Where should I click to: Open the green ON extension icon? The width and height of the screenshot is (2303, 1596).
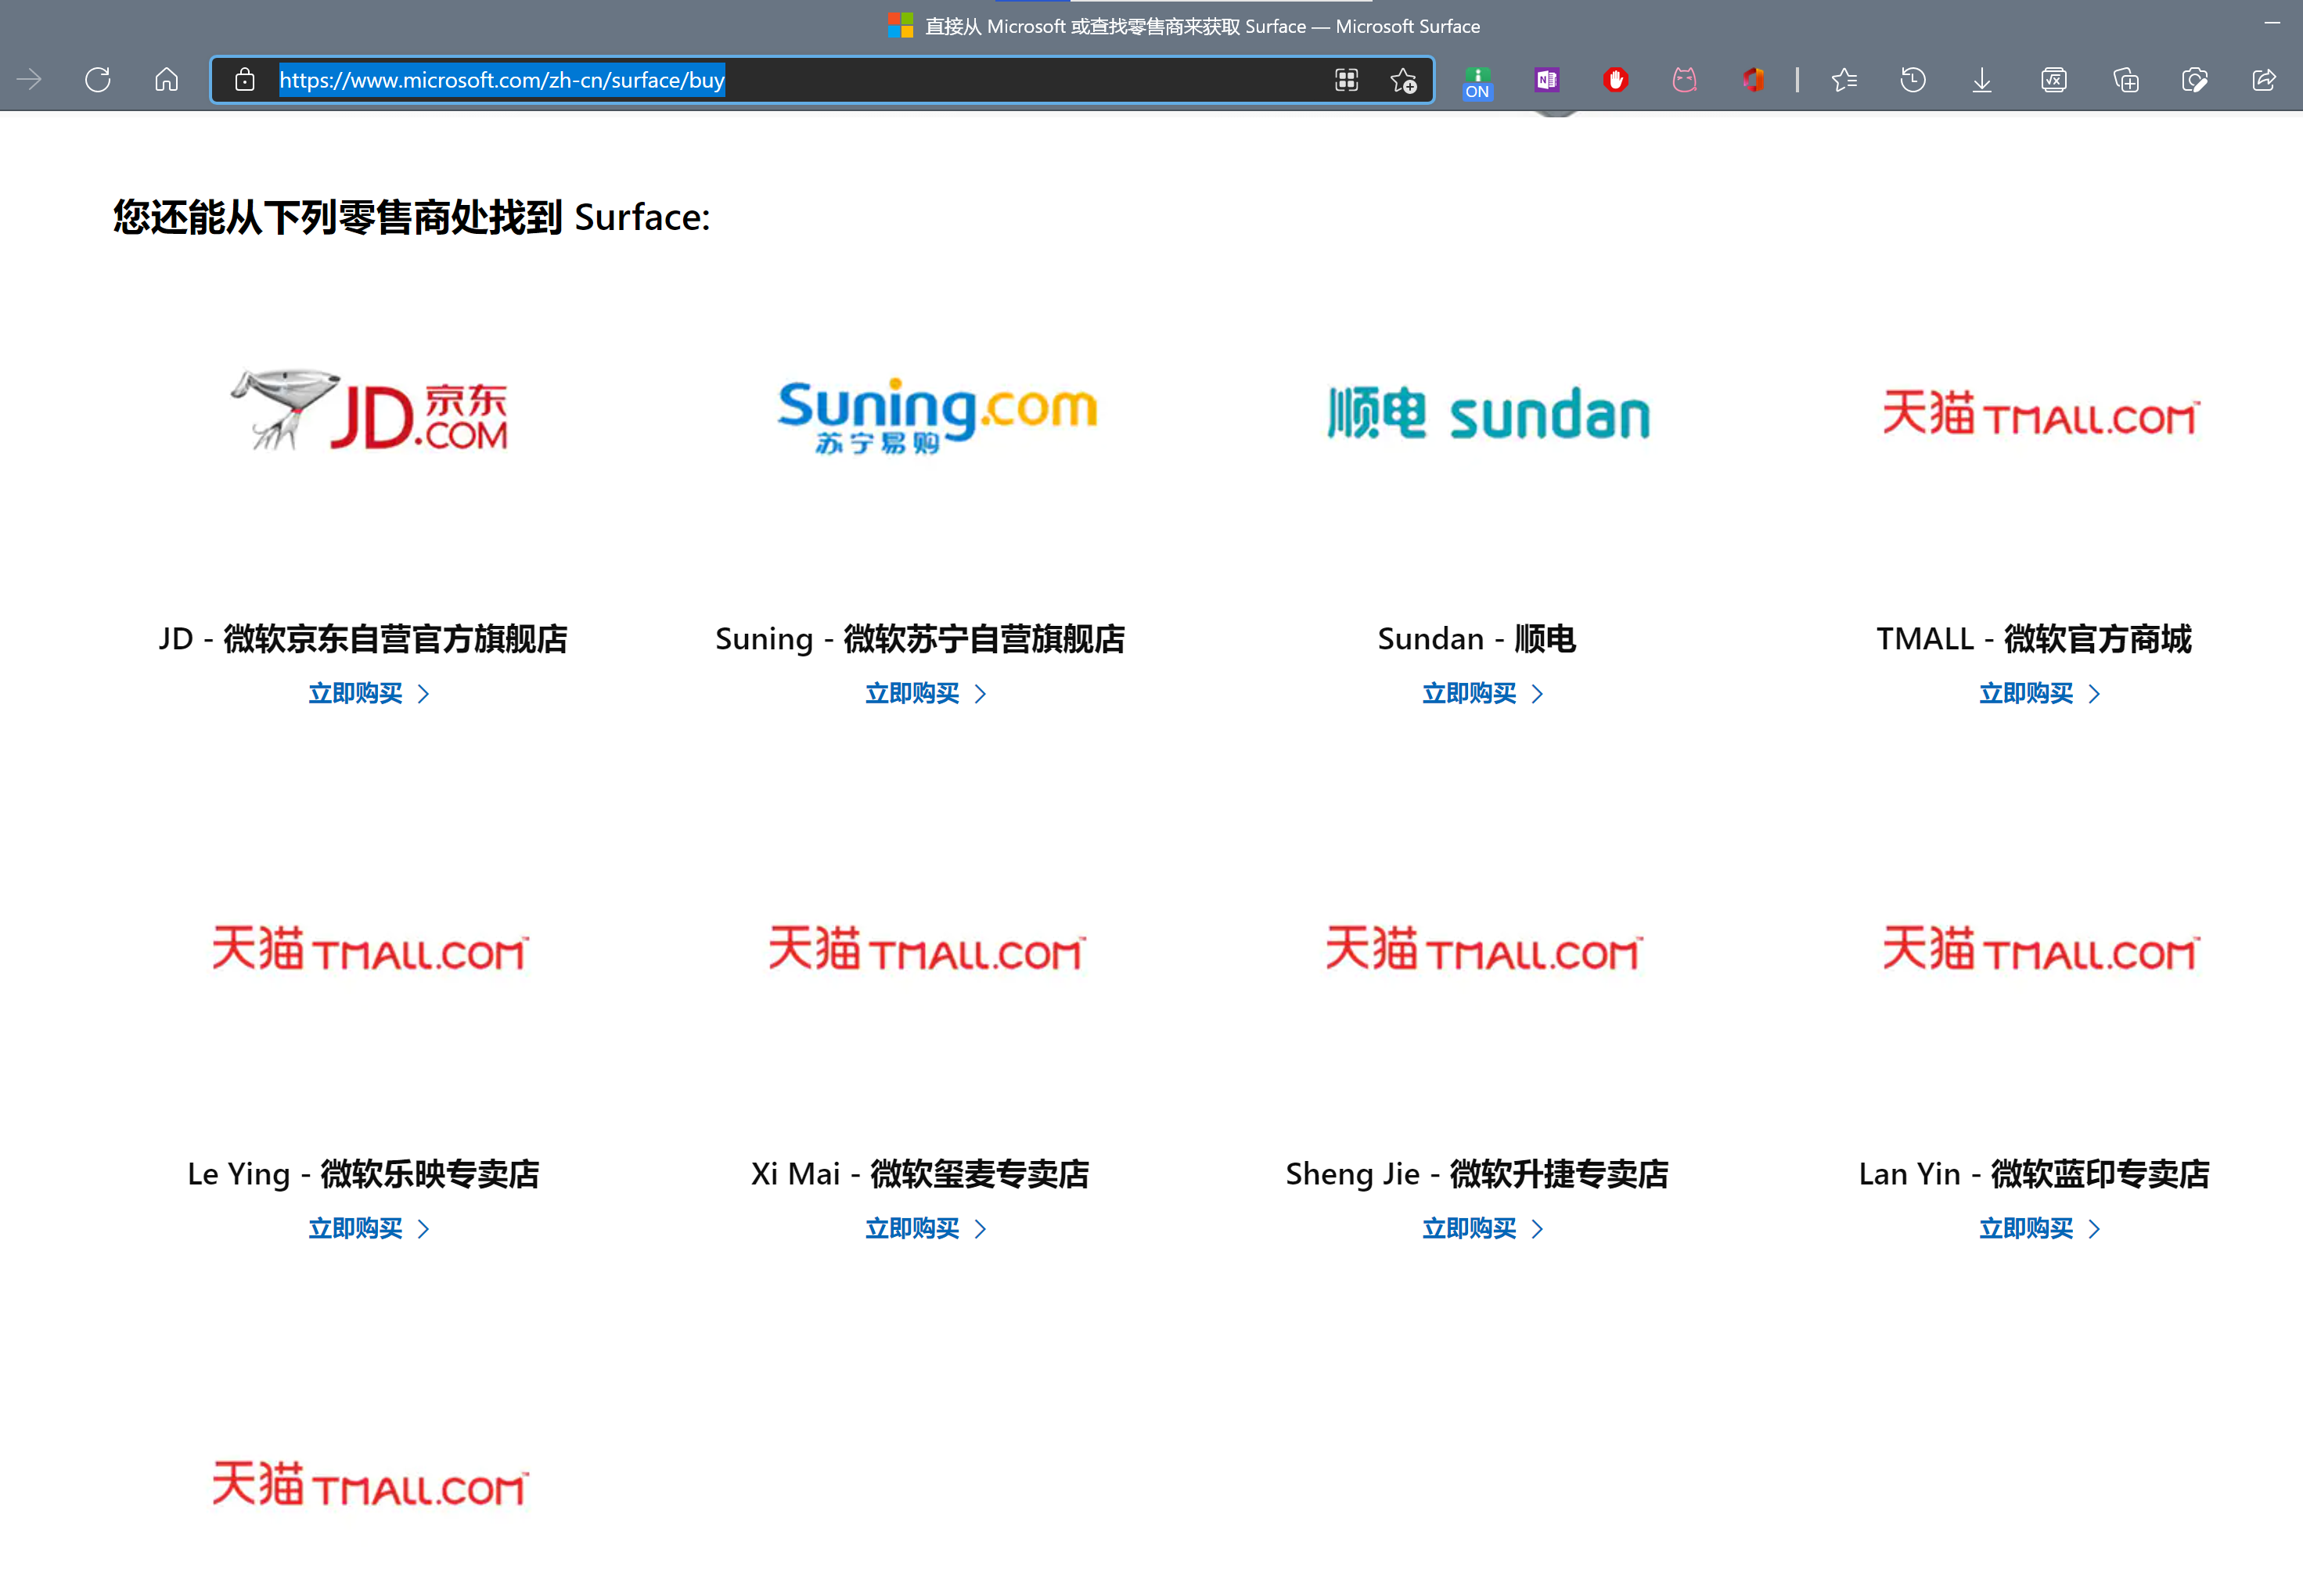1478,82
